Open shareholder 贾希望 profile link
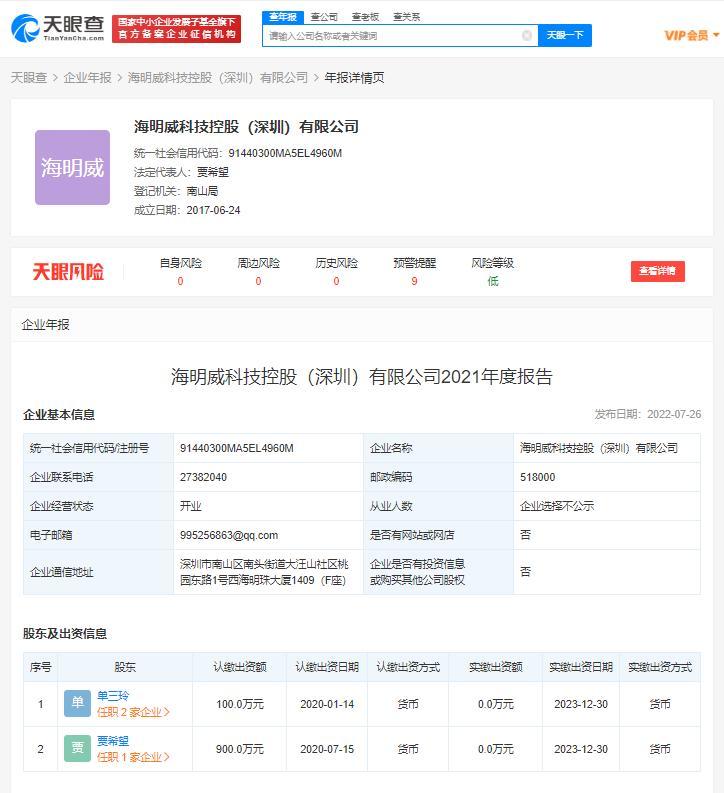 113,741
